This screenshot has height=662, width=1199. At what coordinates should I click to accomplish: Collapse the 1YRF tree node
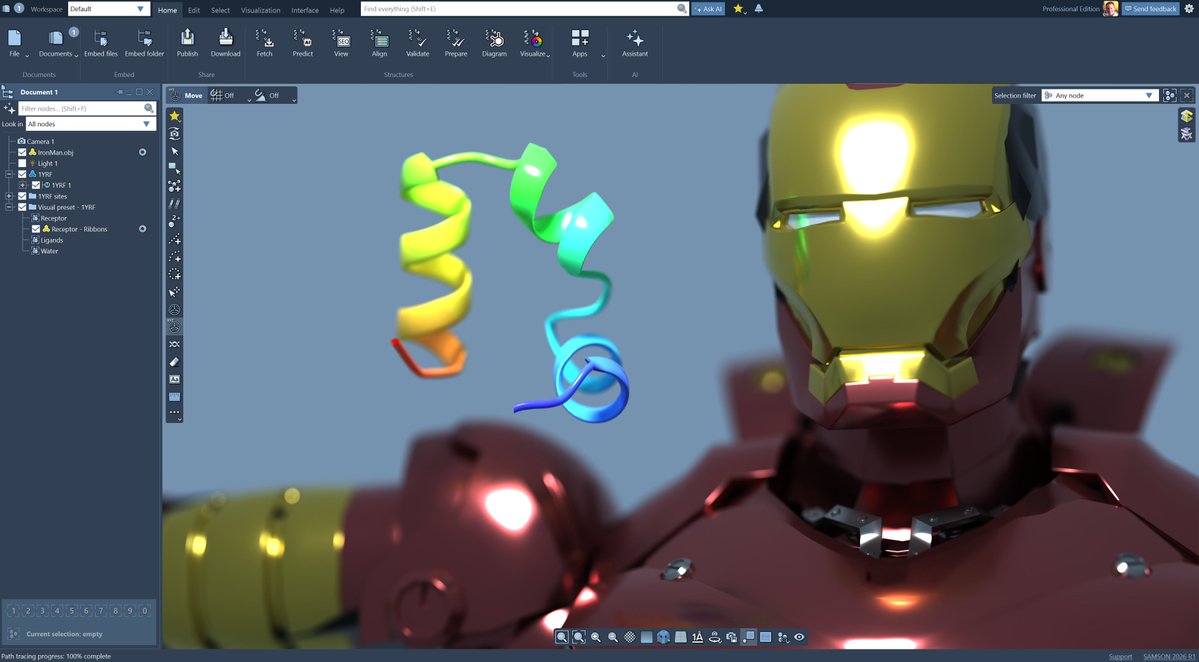(x=10, y=174)
